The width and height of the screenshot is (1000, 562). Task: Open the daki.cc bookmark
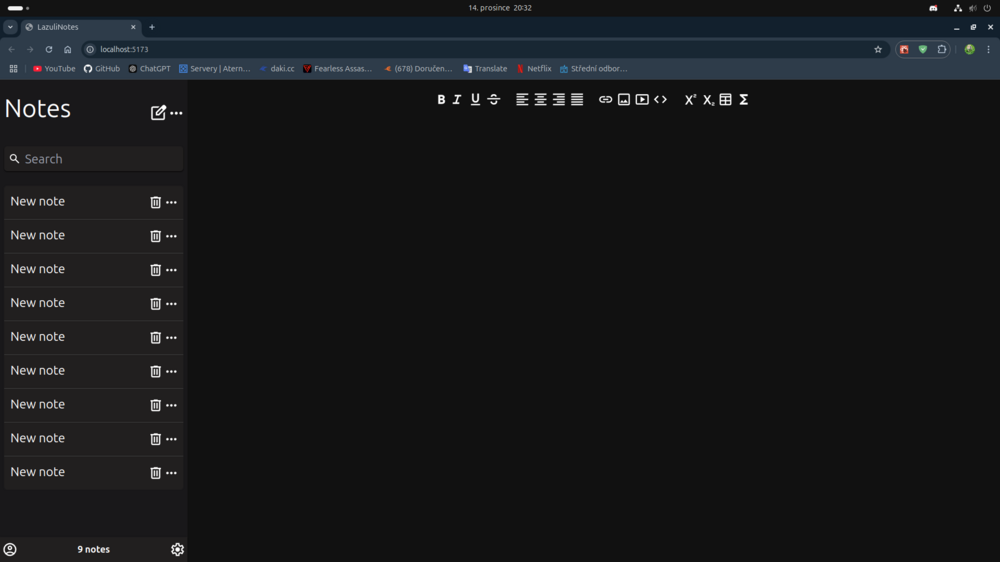[277, 68]
